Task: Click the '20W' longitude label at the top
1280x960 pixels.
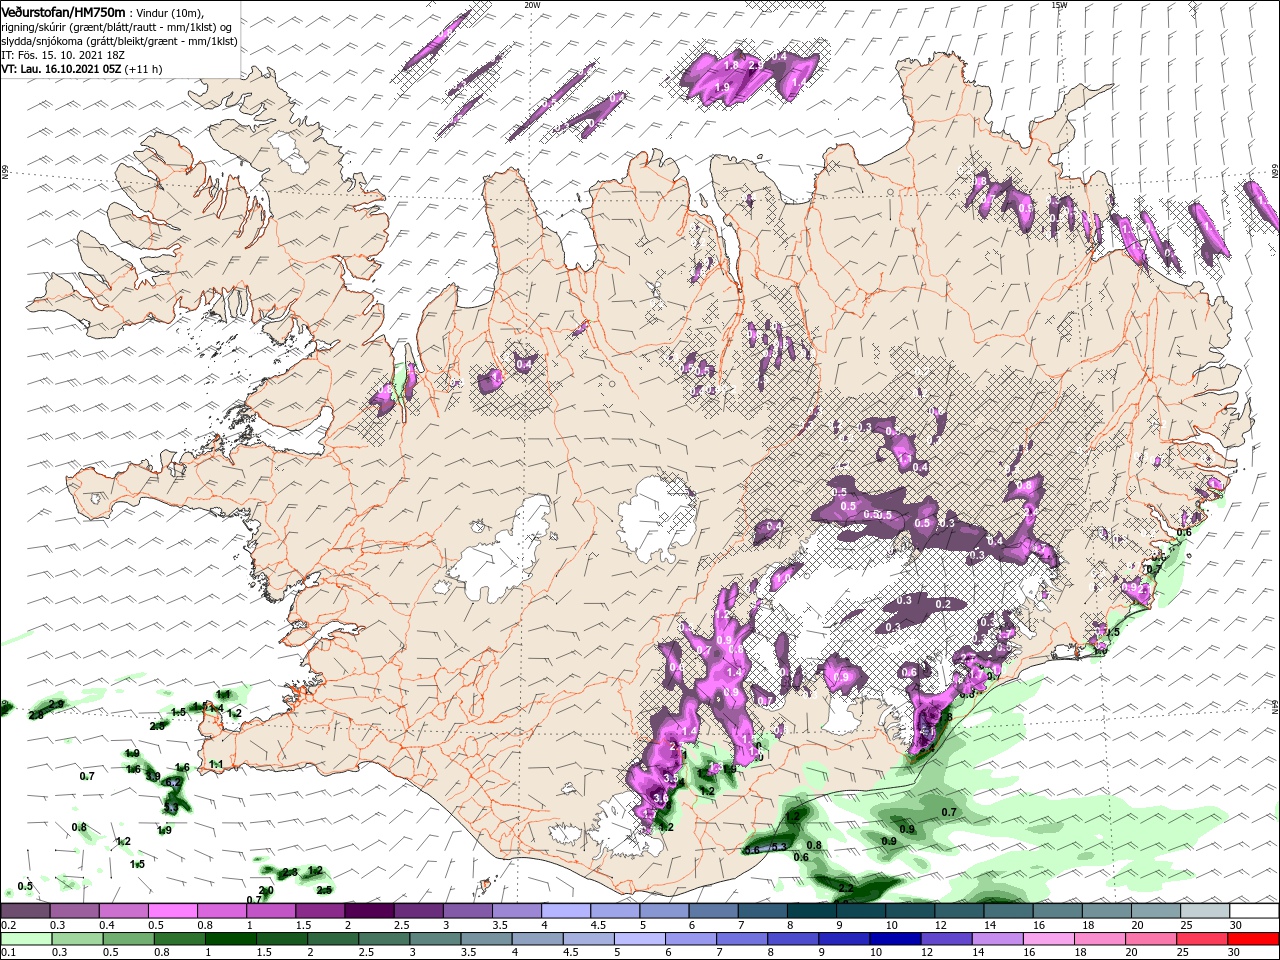Action: coord(532,5)
